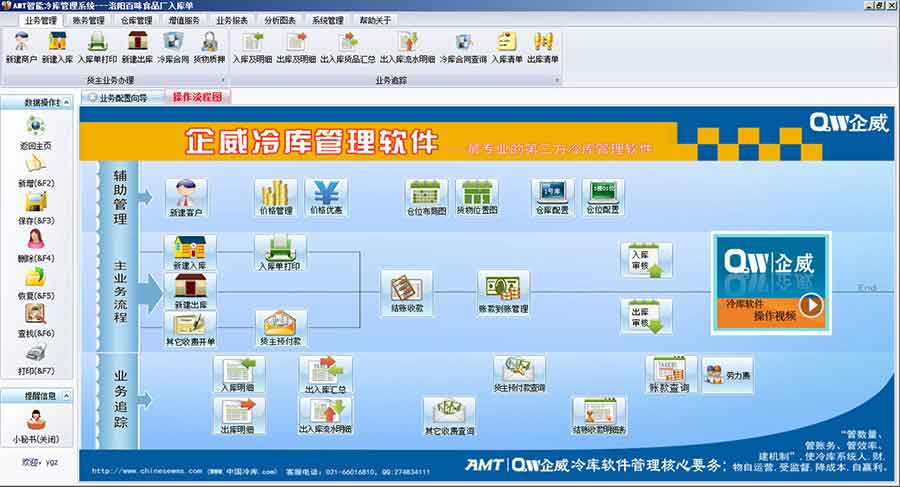
Task: Open 结账收款 in the flowchart
Action: [407, 292]
